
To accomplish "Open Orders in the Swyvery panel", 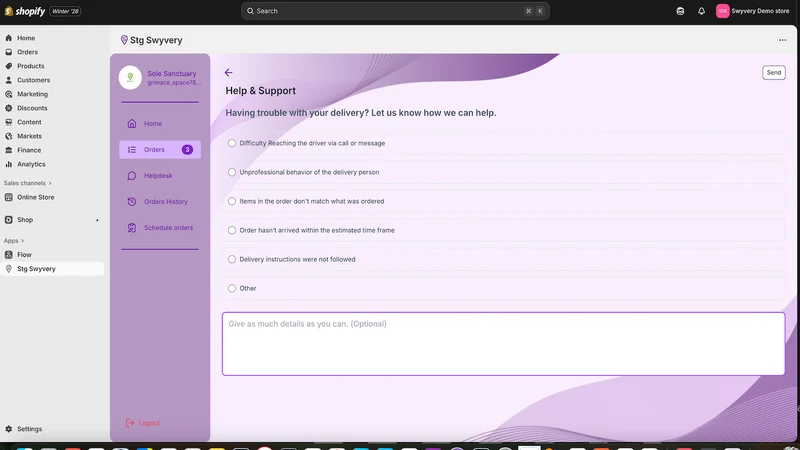I will (x=160, y=149).
